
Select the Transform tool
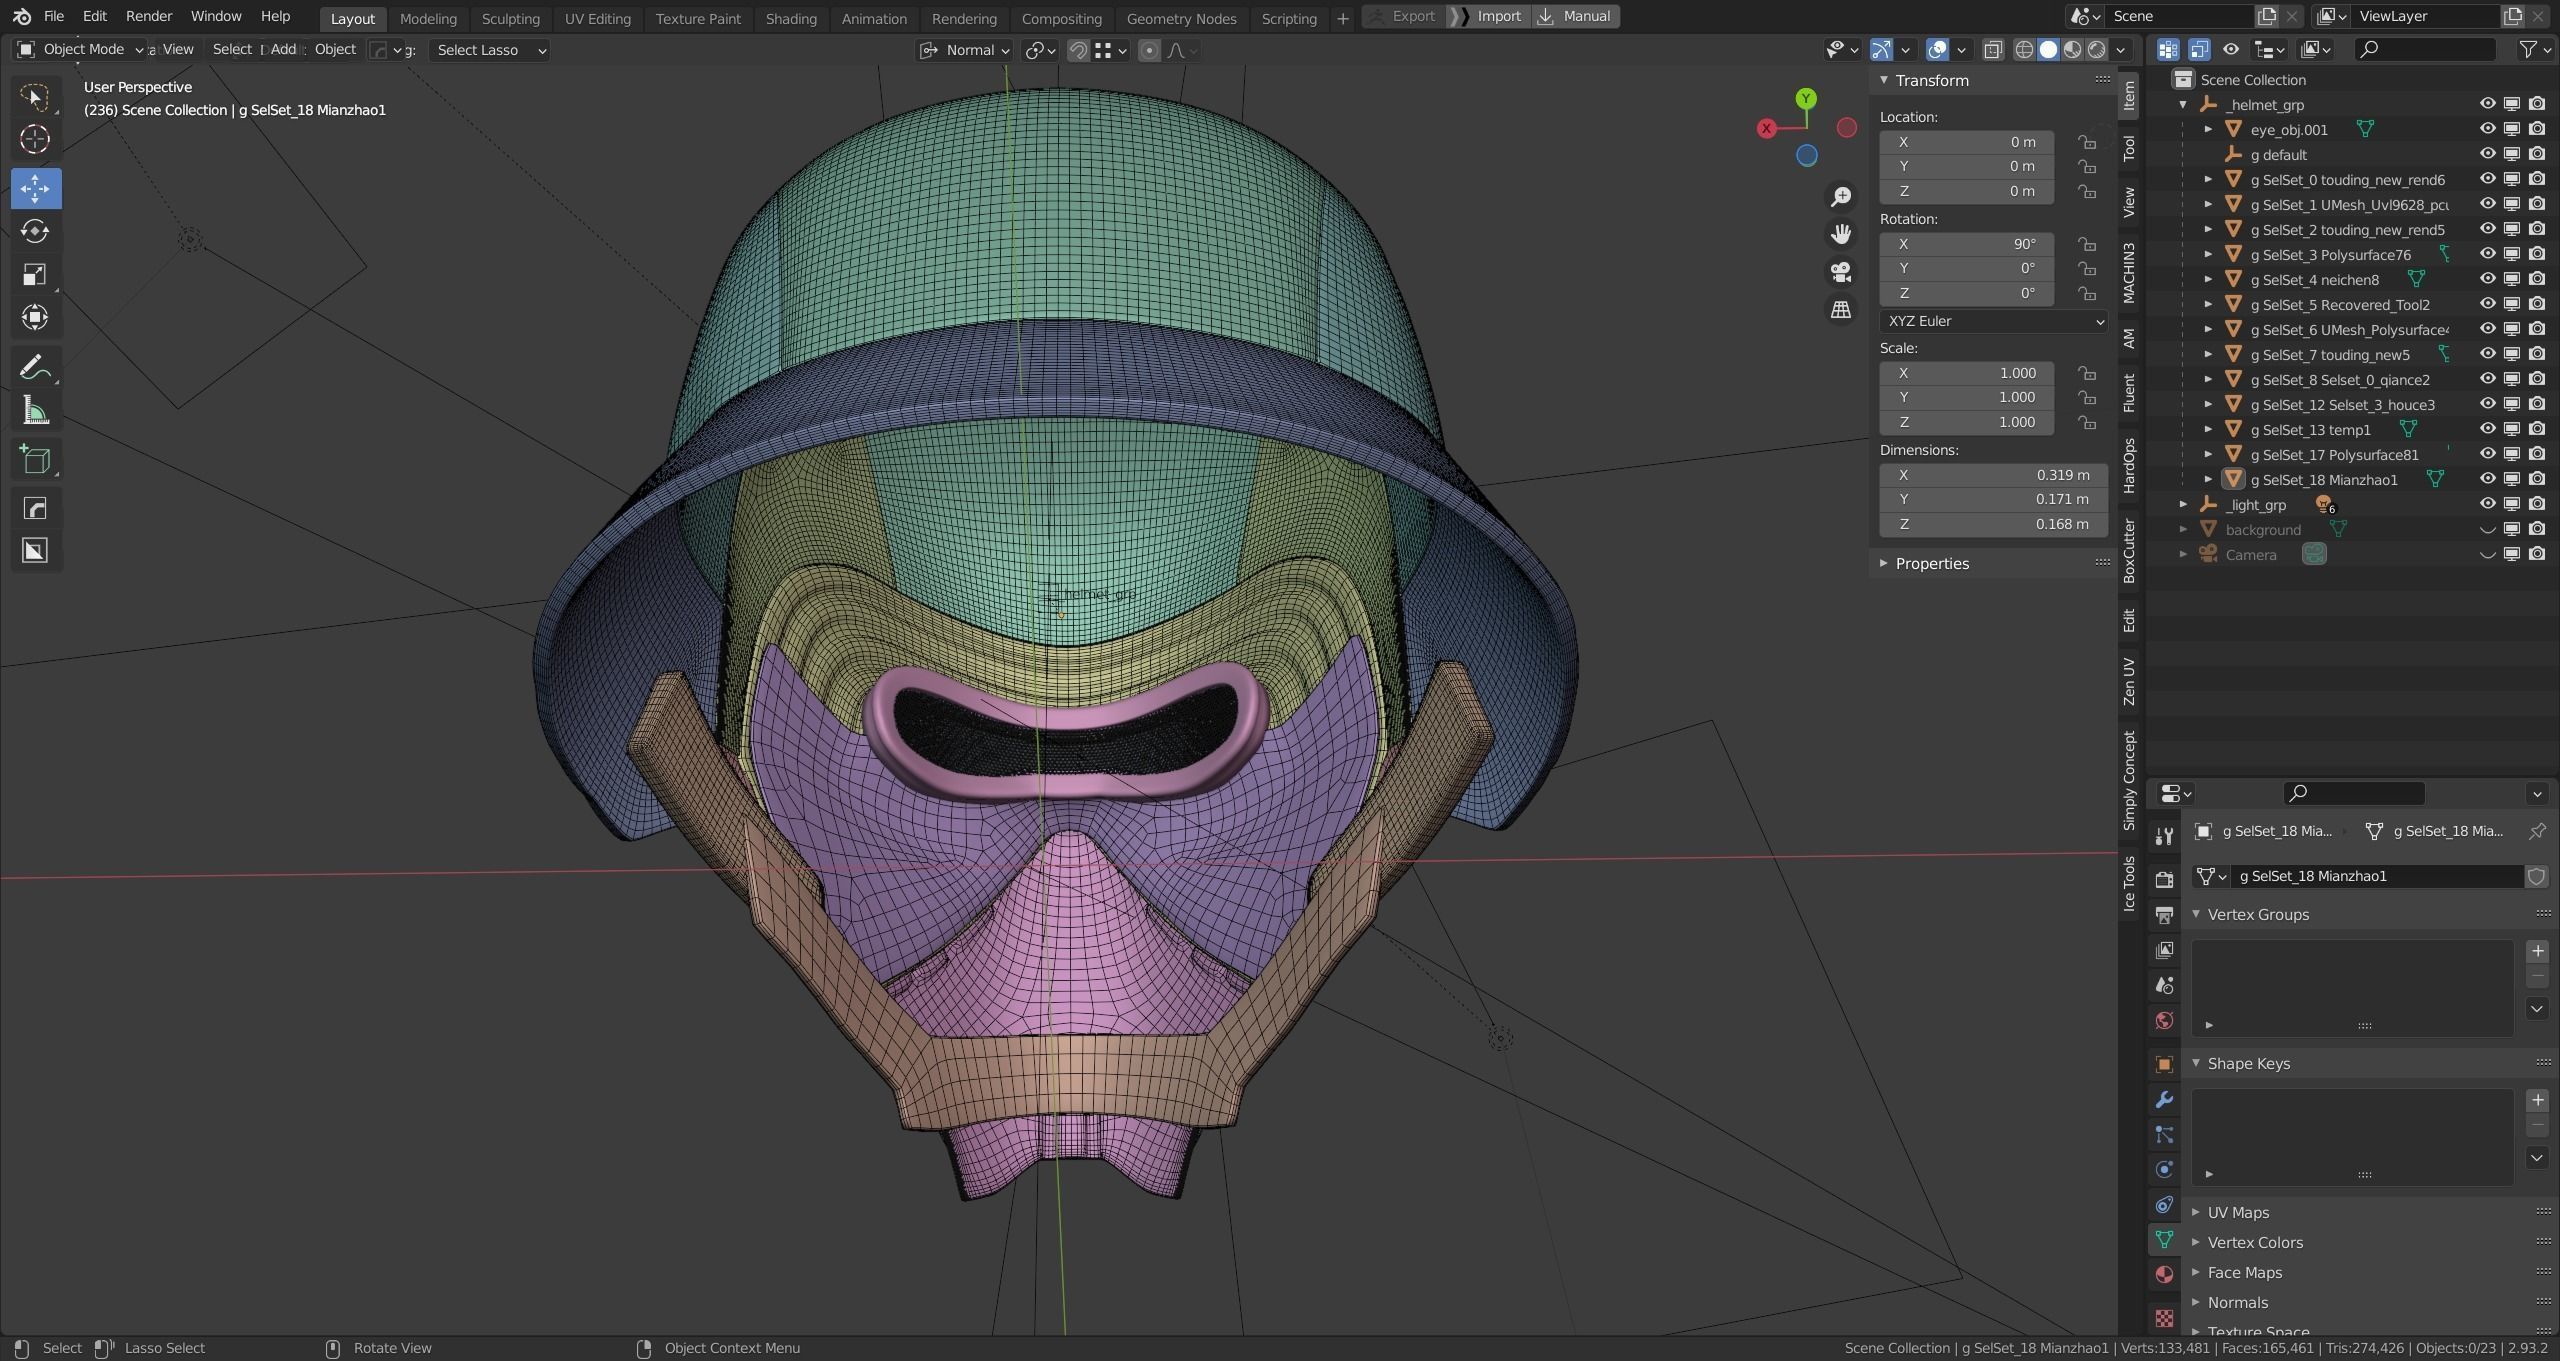pos(35,317)
